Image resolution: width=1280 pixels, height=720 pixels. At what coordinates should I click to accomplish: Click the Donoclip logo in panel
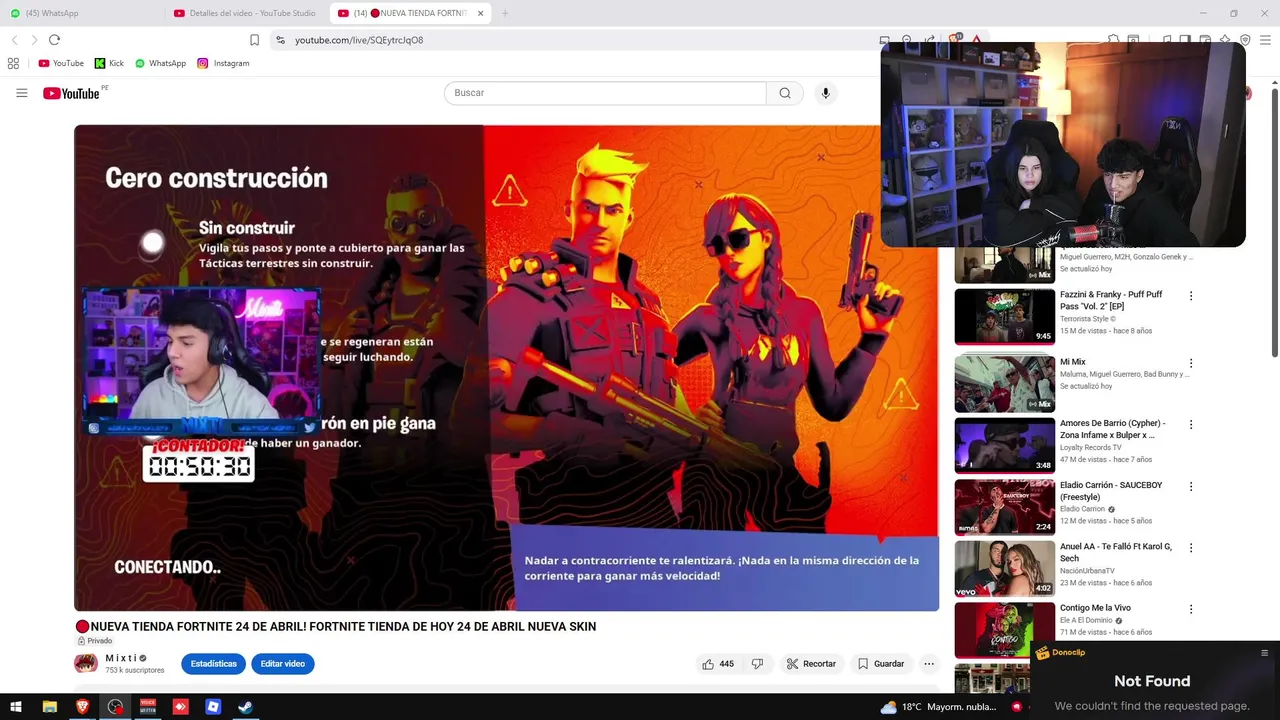[x=1060, y=653]
